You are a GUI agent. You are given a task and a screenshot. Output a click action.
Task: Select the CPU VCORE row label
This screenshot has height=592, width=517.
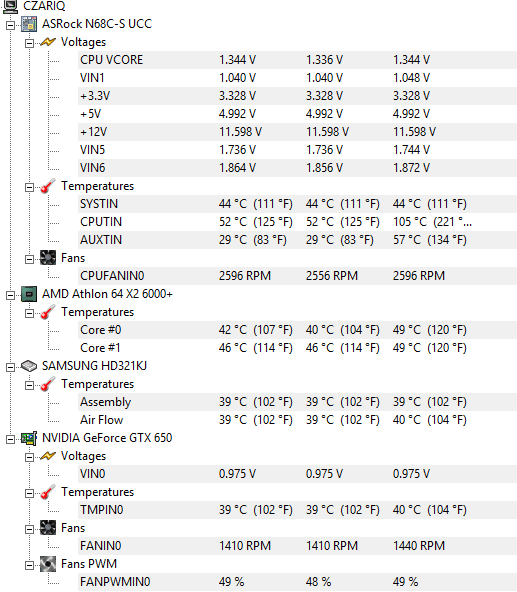(111, 60)
